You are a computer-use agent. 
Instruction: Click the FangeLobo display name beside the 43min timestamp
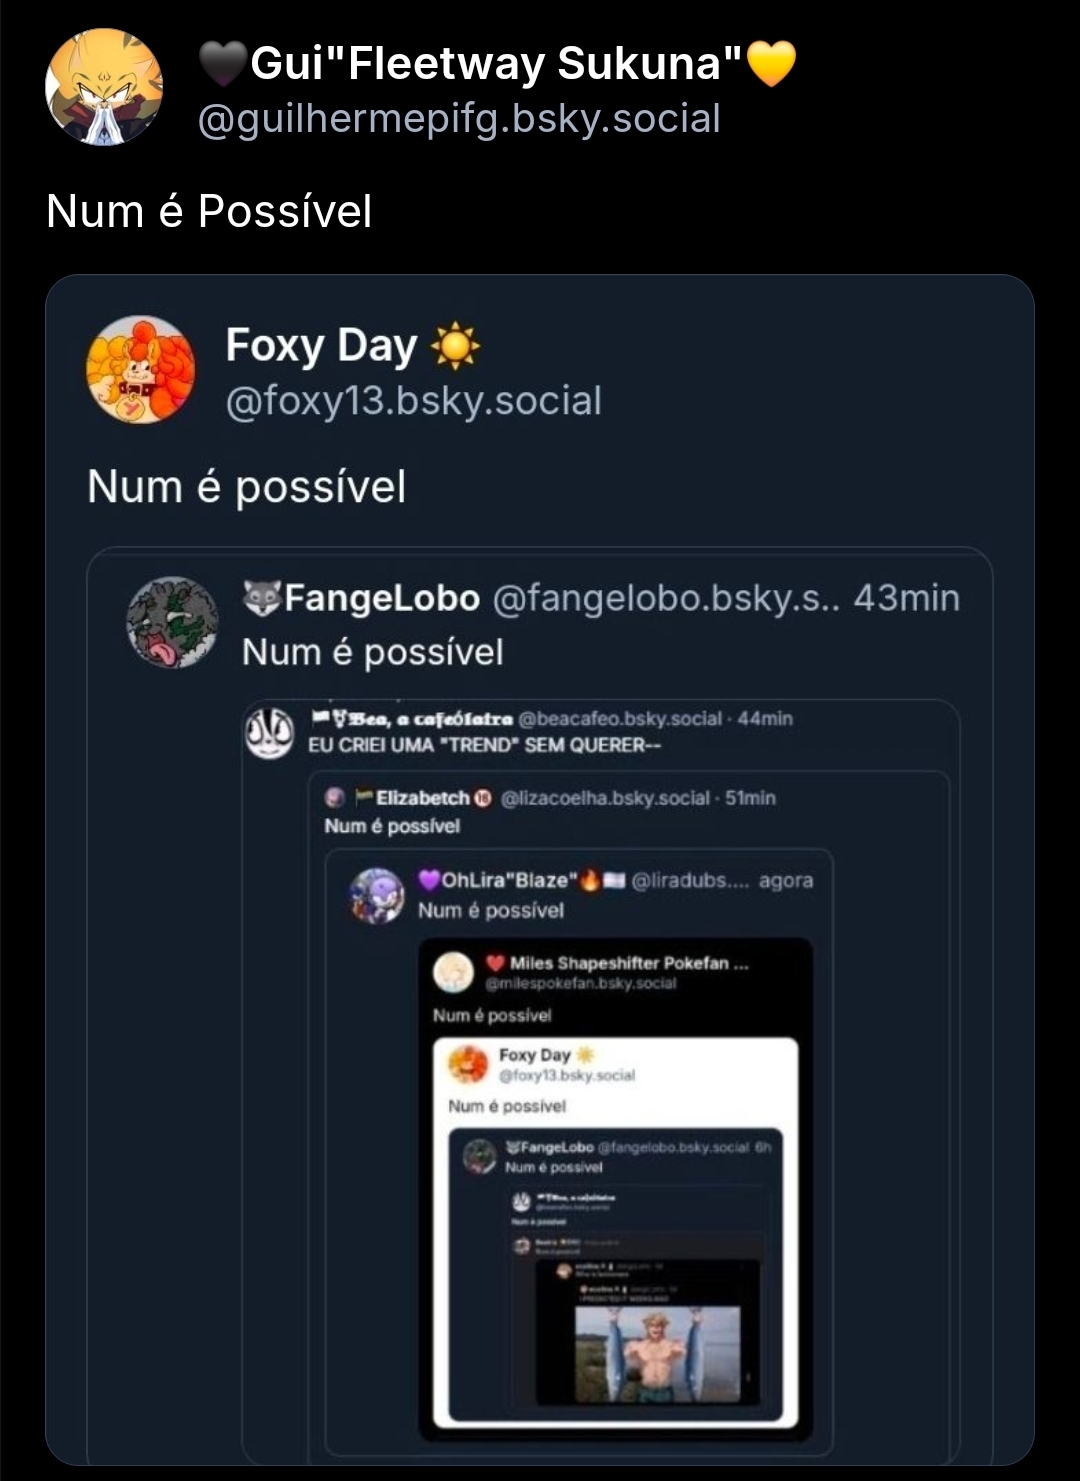[382, 598]
